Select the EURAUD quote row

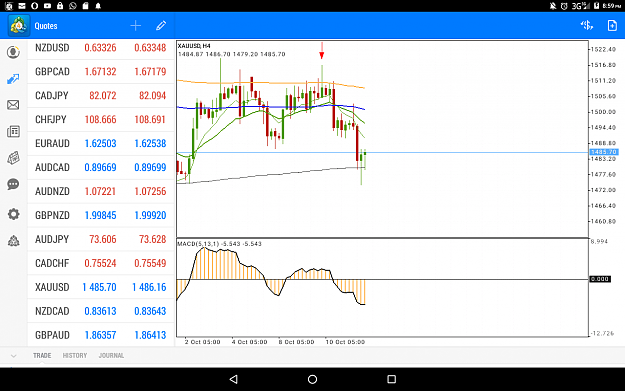[x=101, y=143]
